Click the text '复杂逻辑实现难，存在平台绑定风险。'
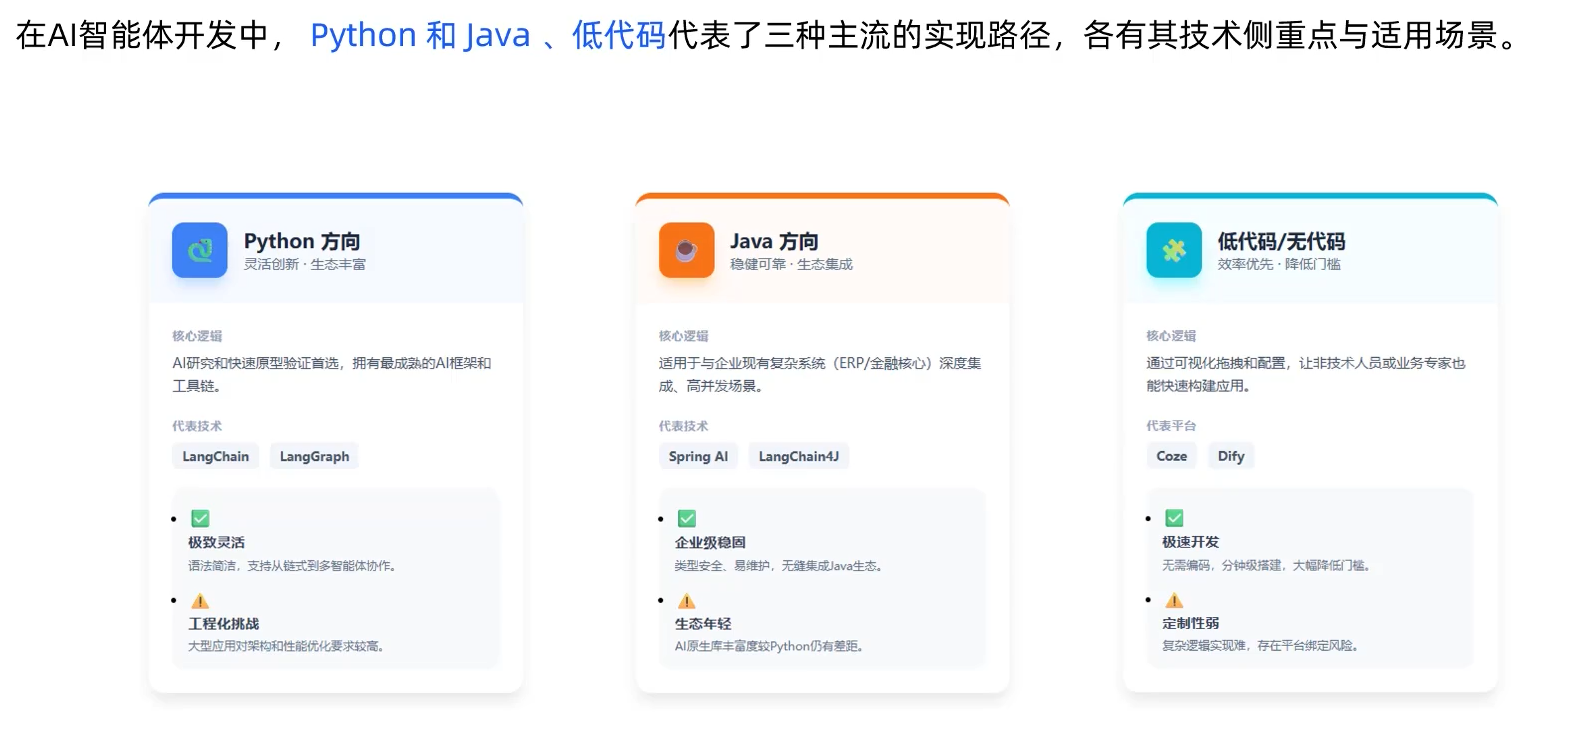Screen dimensions: 1580x738 (x=1261, y=646)
